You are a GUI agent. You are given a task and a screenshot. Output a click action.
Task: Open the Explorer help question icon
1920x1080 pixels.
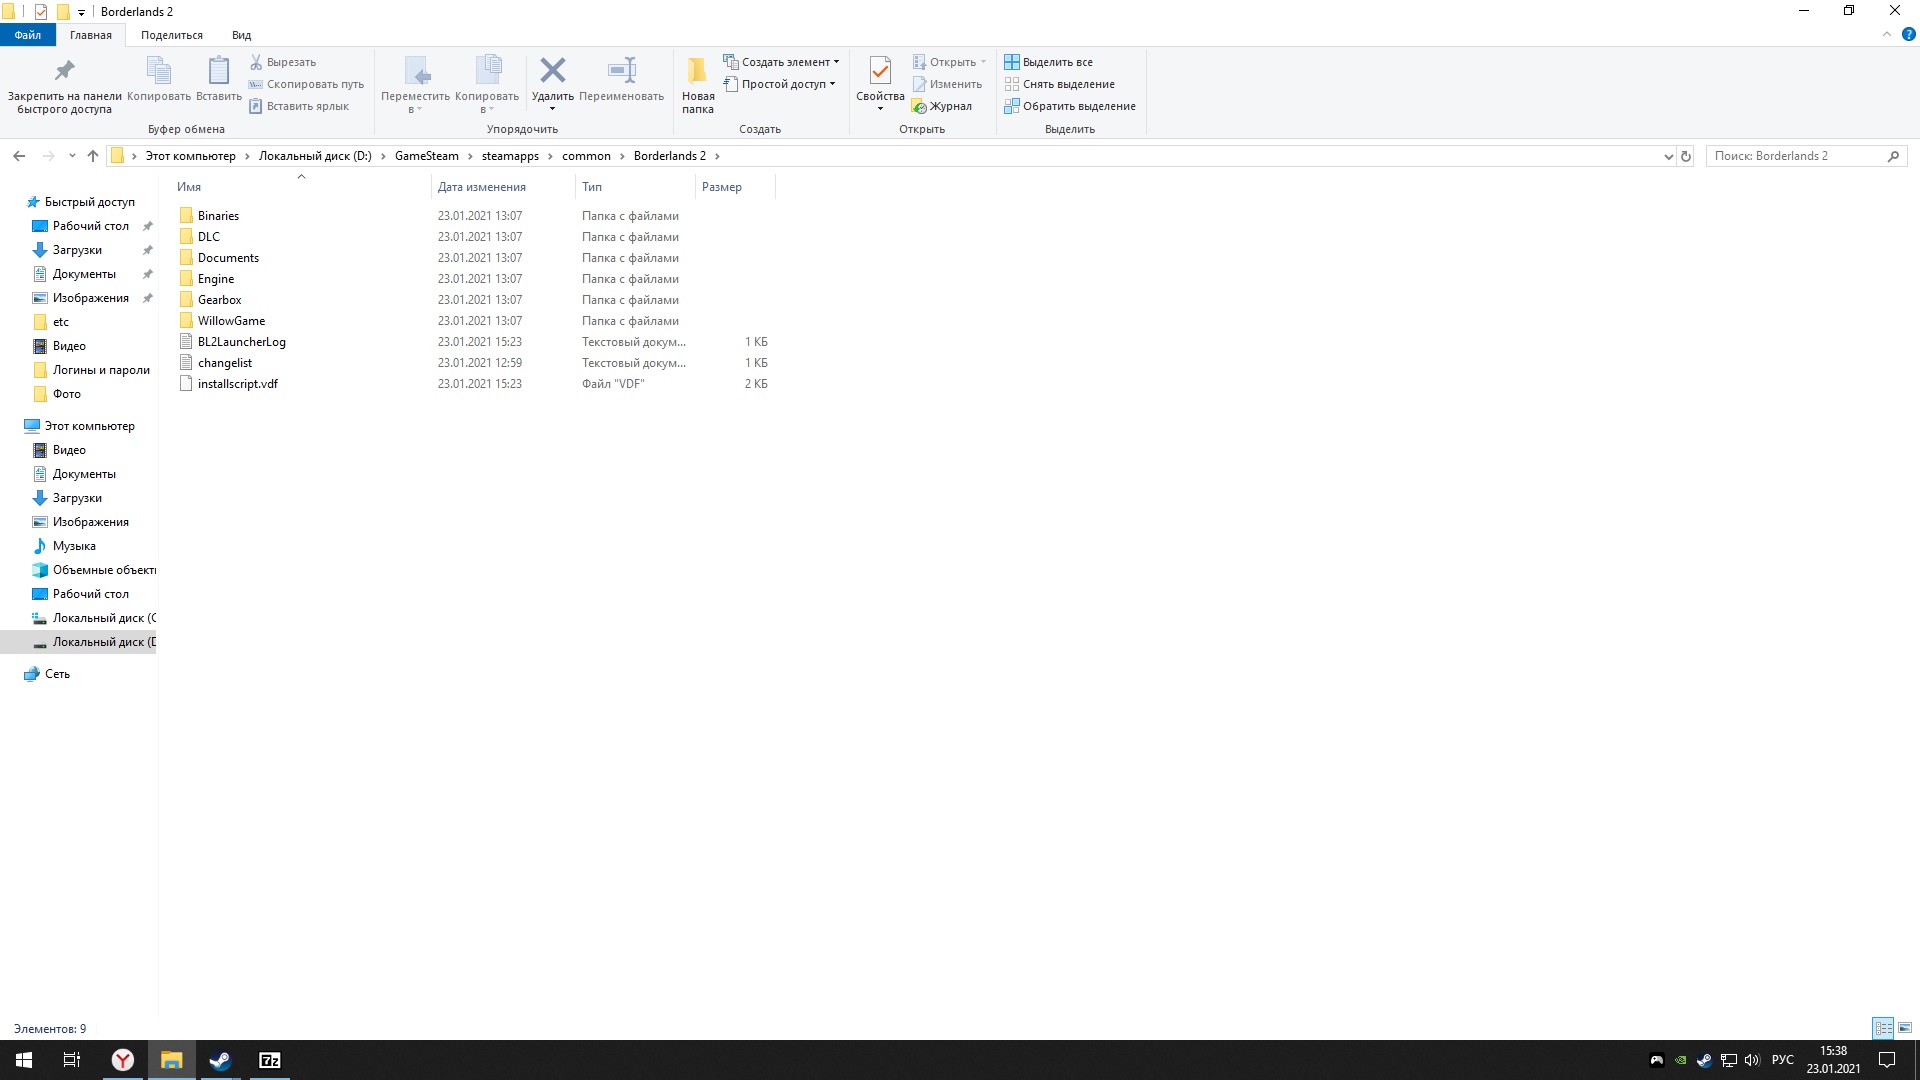coord(1908,35)
